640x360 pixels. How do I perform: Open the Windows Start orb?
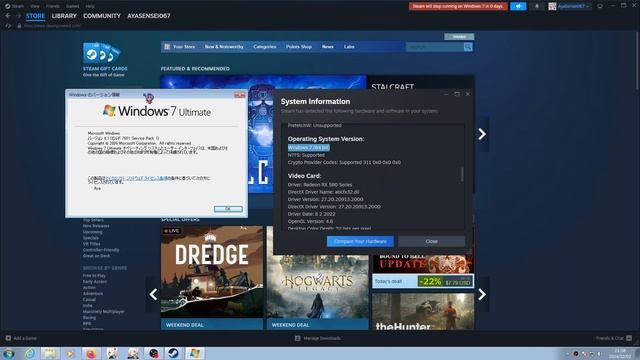[9, 353]
